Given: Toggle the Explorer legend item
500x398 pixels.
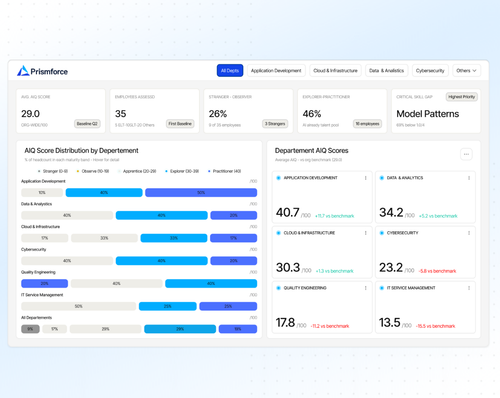Looking at the screenshot, I should 182,171.
